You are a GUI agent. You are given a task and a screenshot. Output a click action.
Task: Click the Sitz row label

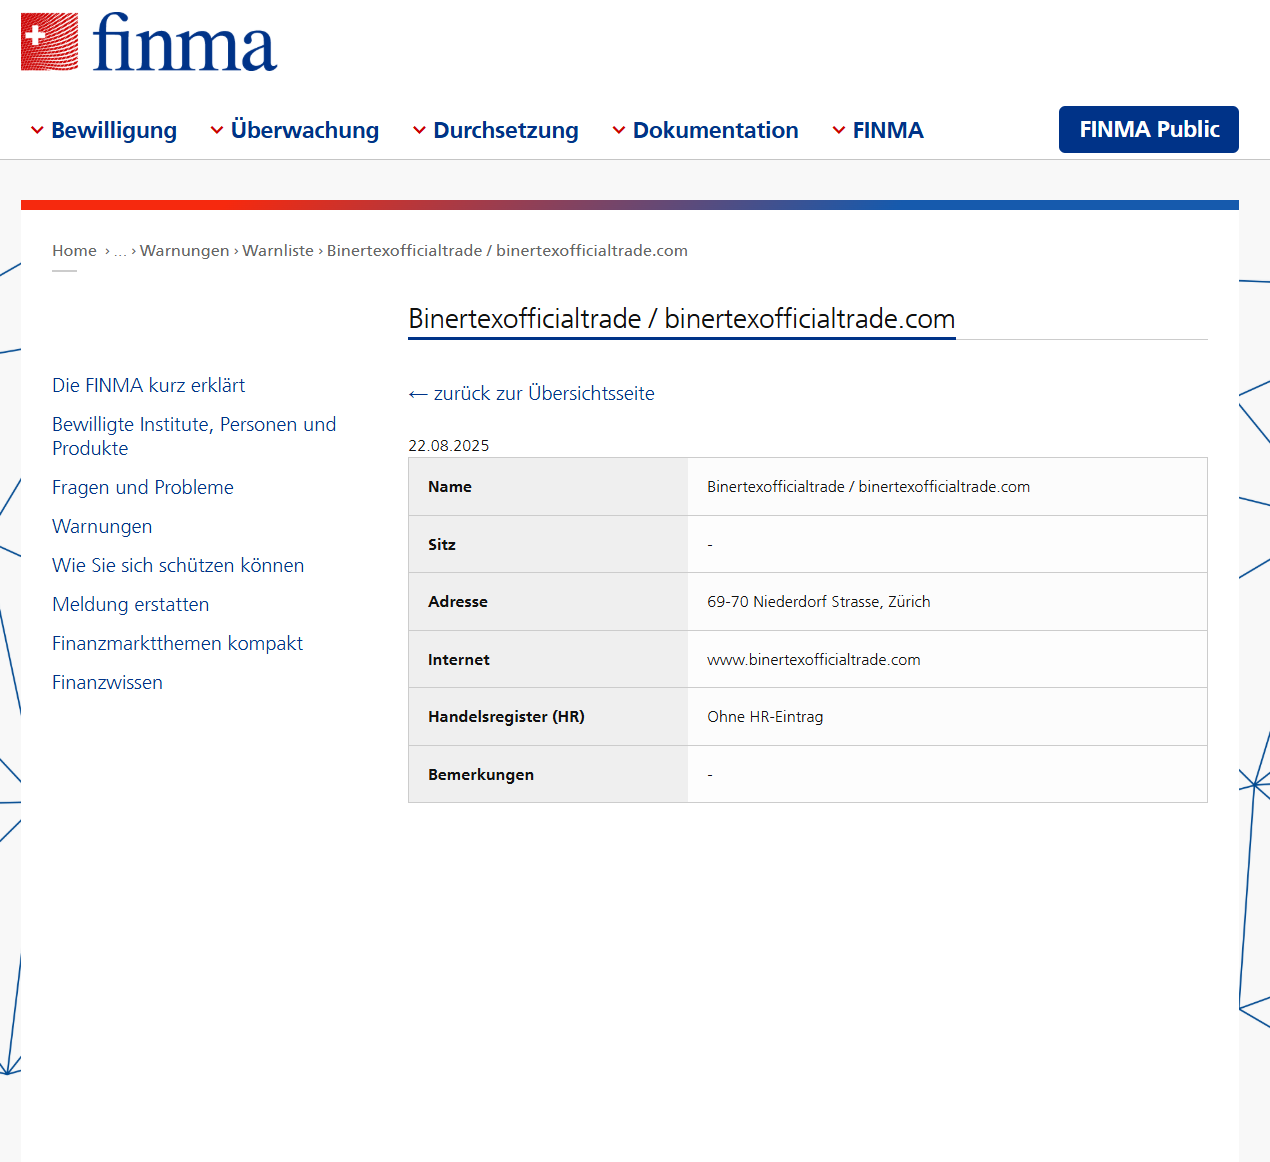[442, 545]
